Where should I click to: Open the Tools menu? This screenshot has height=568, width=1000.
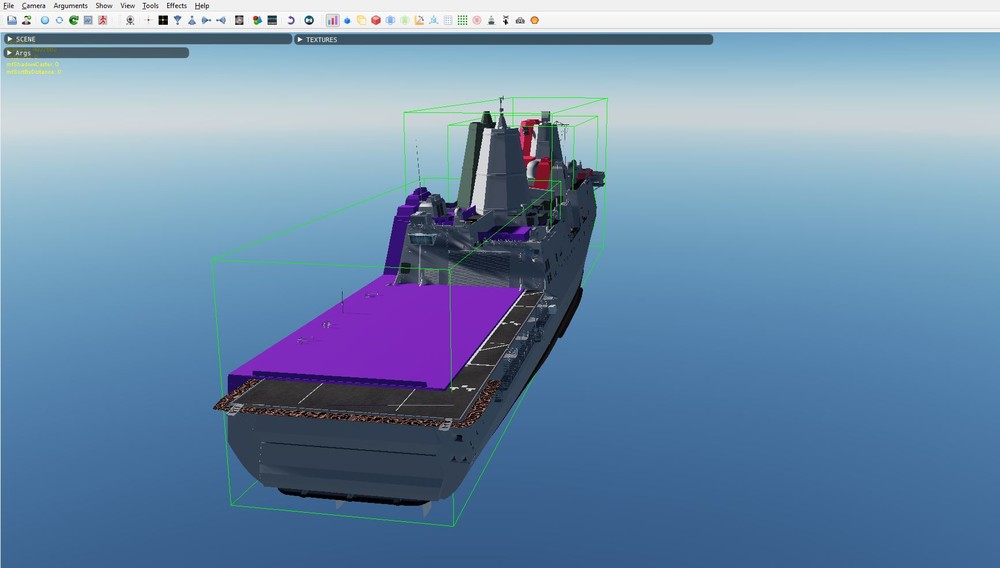coord(151,6)
